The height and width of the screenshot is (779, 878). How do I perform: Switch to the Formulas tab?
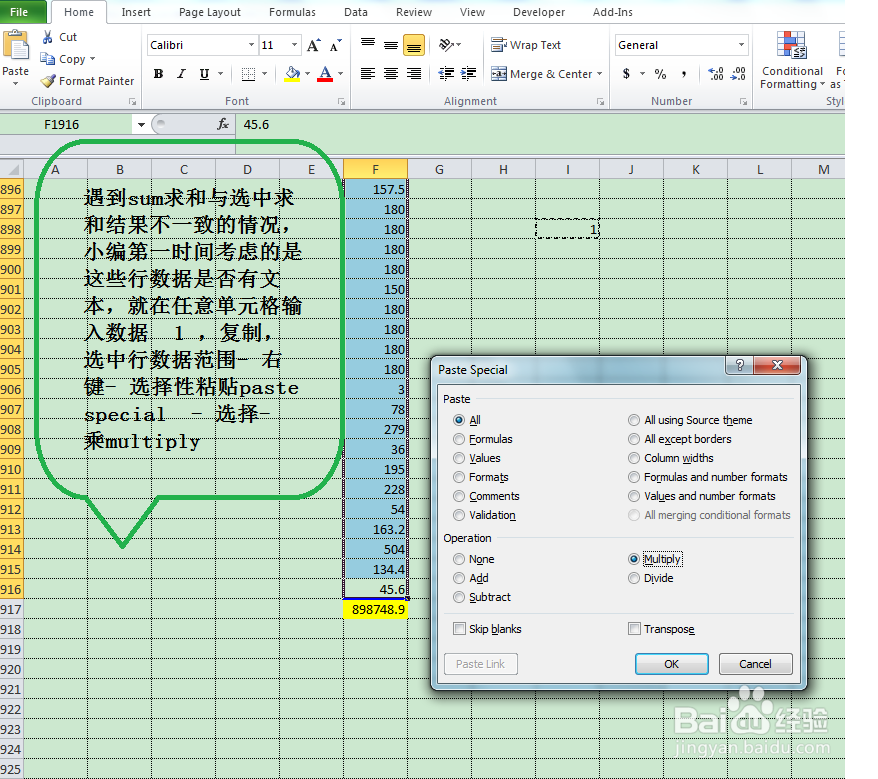(292, 12)
